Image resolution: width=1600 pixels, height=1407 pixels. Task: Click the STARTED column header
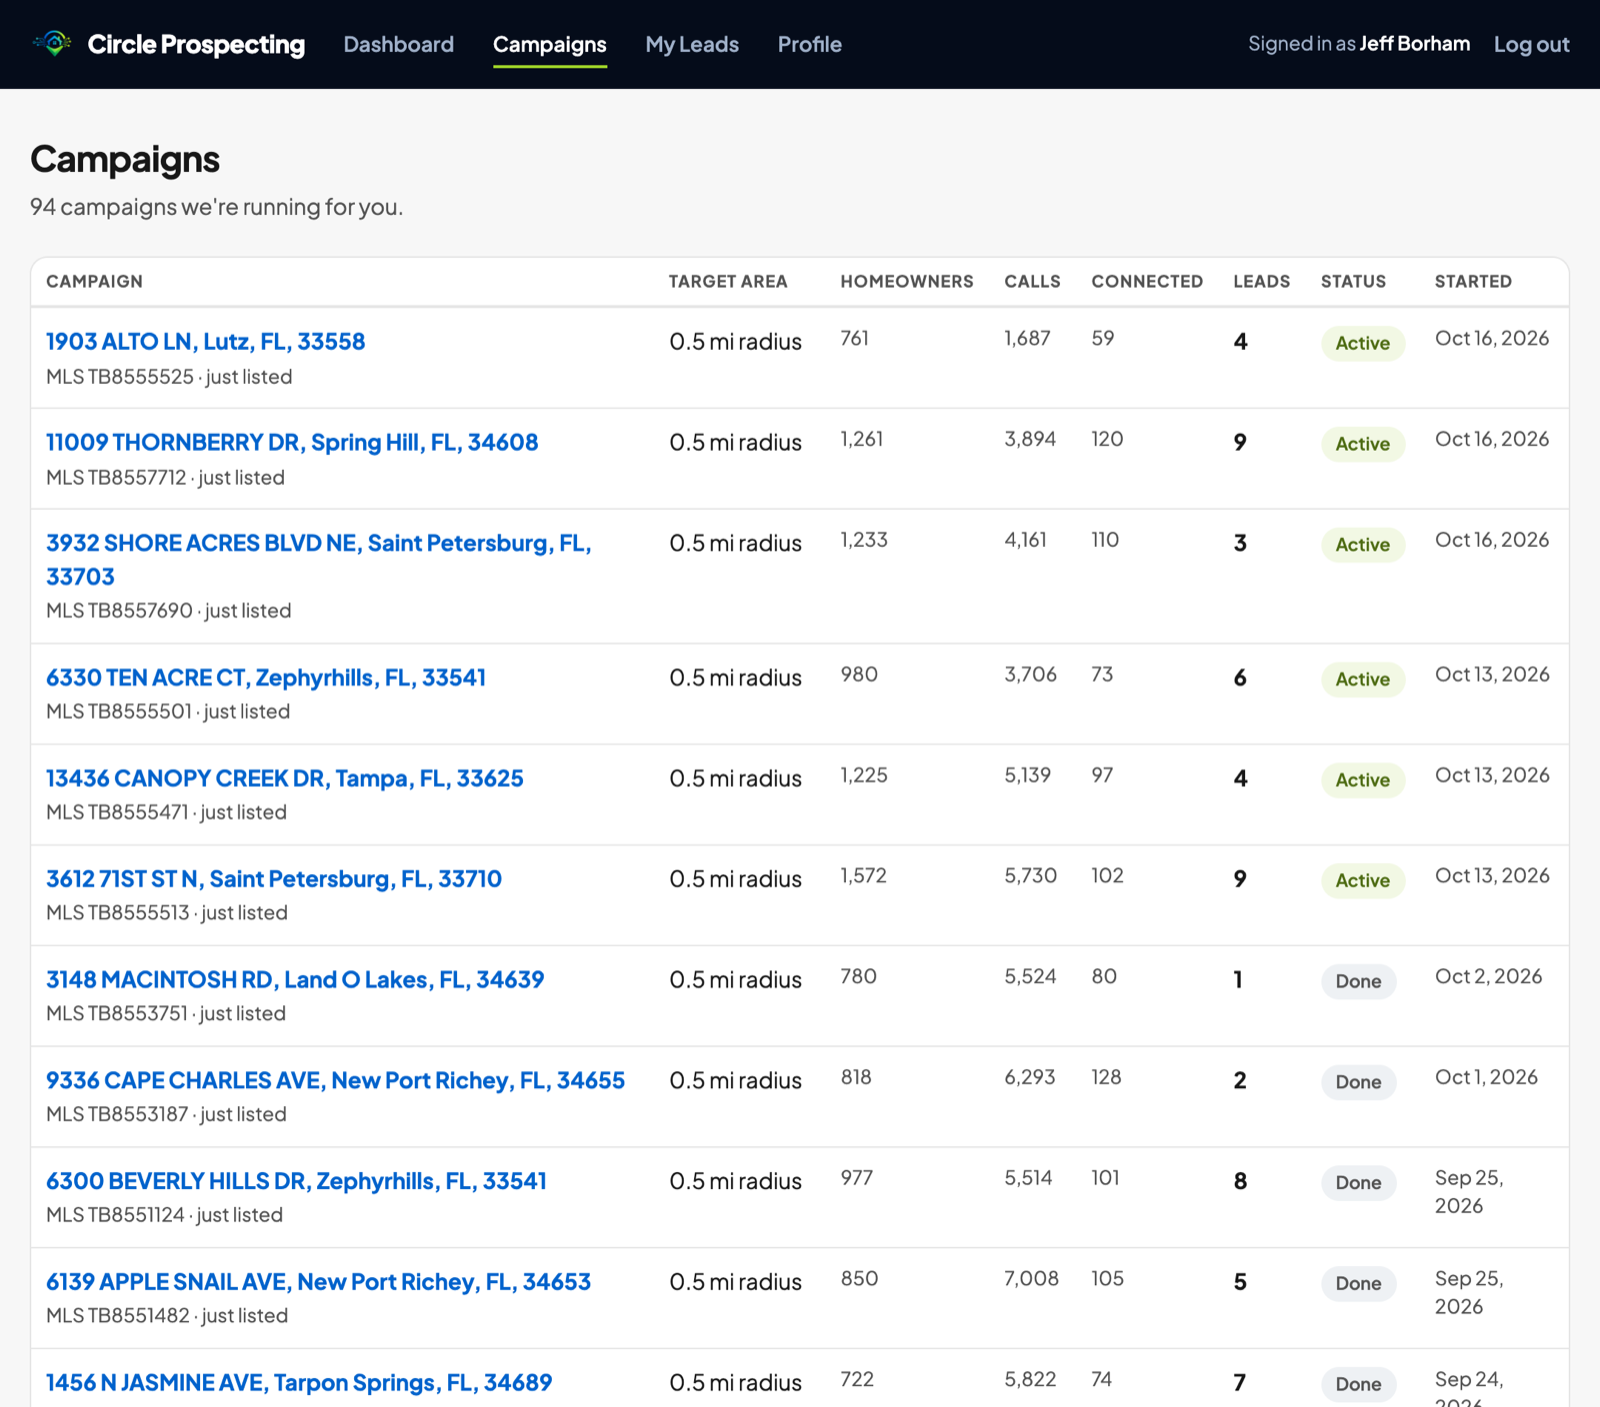[x=1473, y=281]
